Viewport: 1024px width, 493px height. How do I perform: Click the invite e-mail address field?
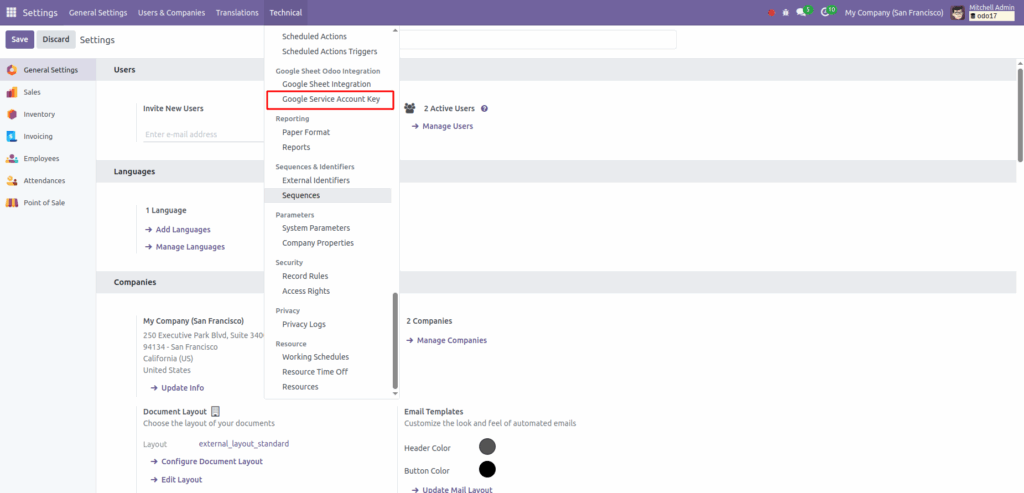click(x=203, y=135)
